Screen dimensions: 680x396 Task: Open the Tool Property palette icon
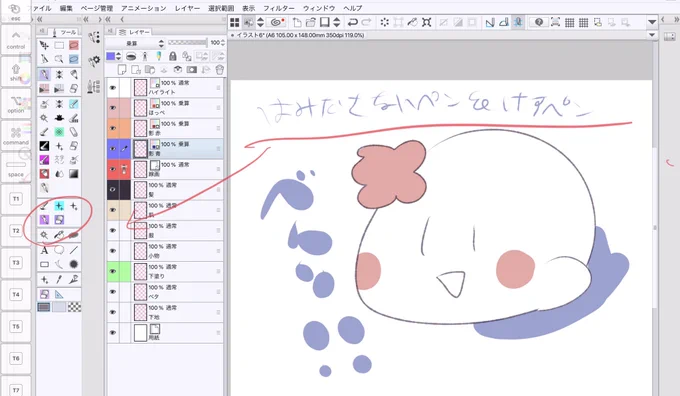click(94, 62)
